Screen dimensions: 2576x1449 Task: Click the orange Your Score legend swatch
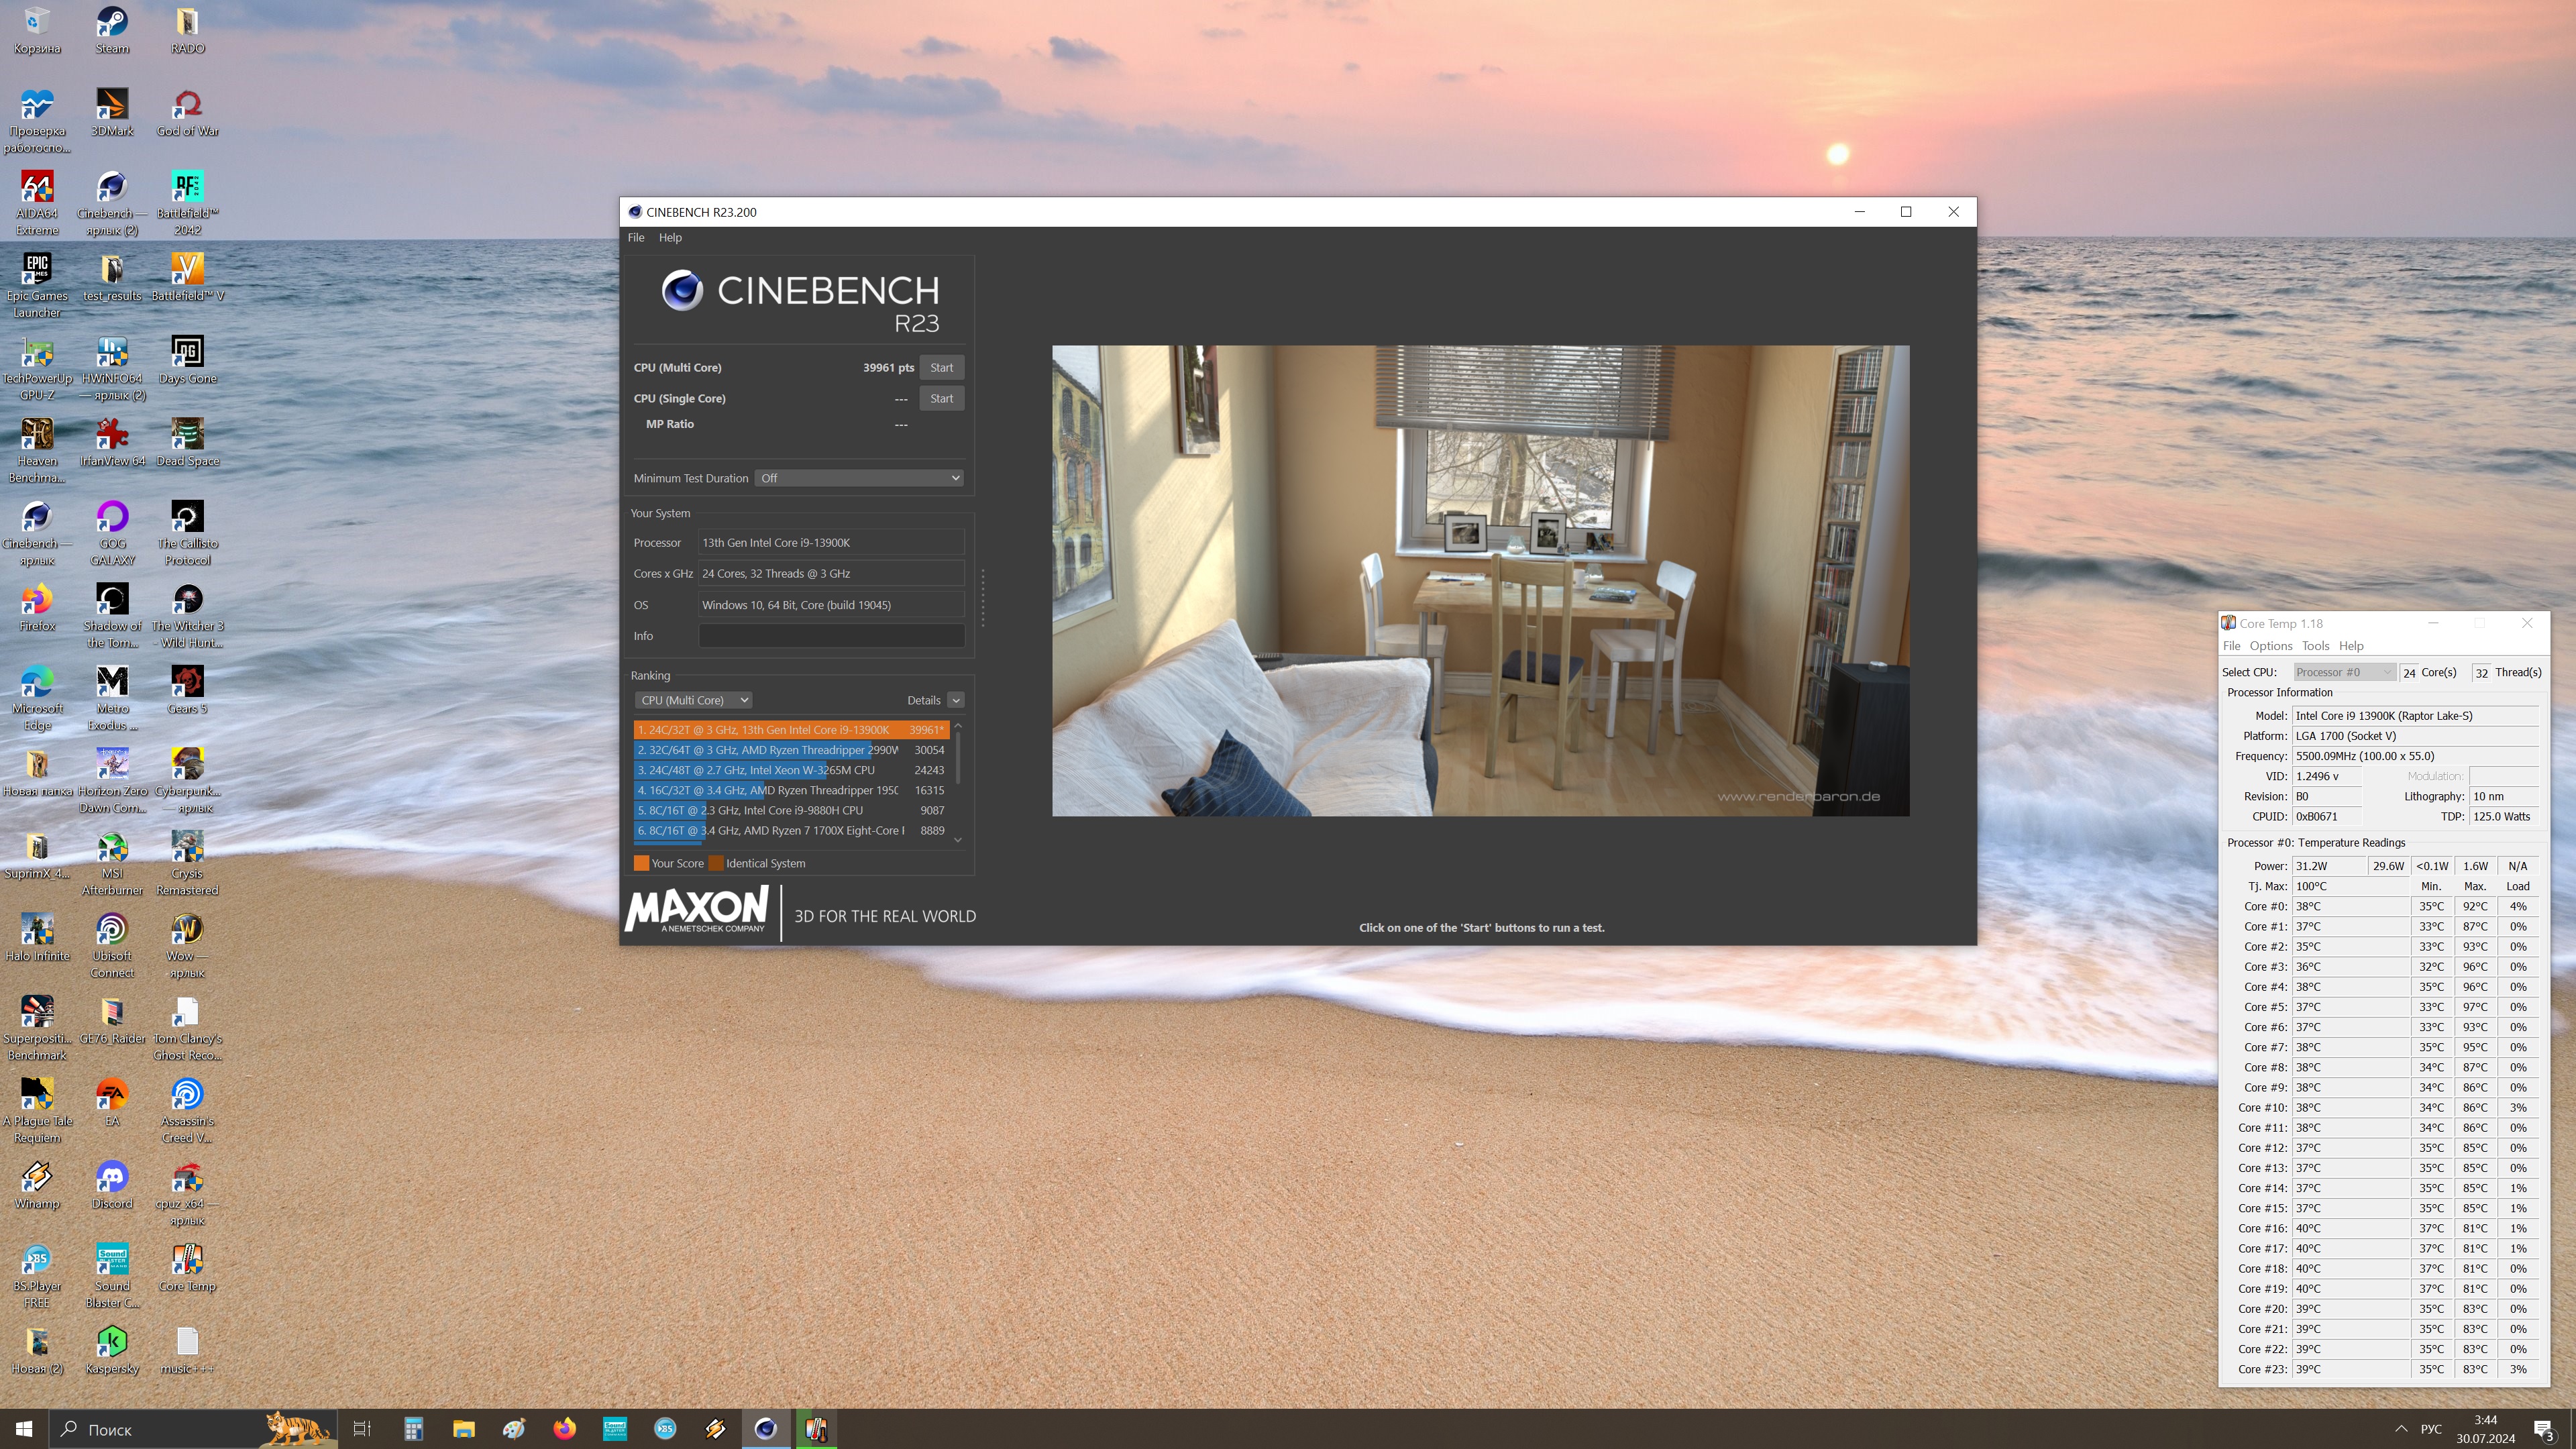point(641,863)
